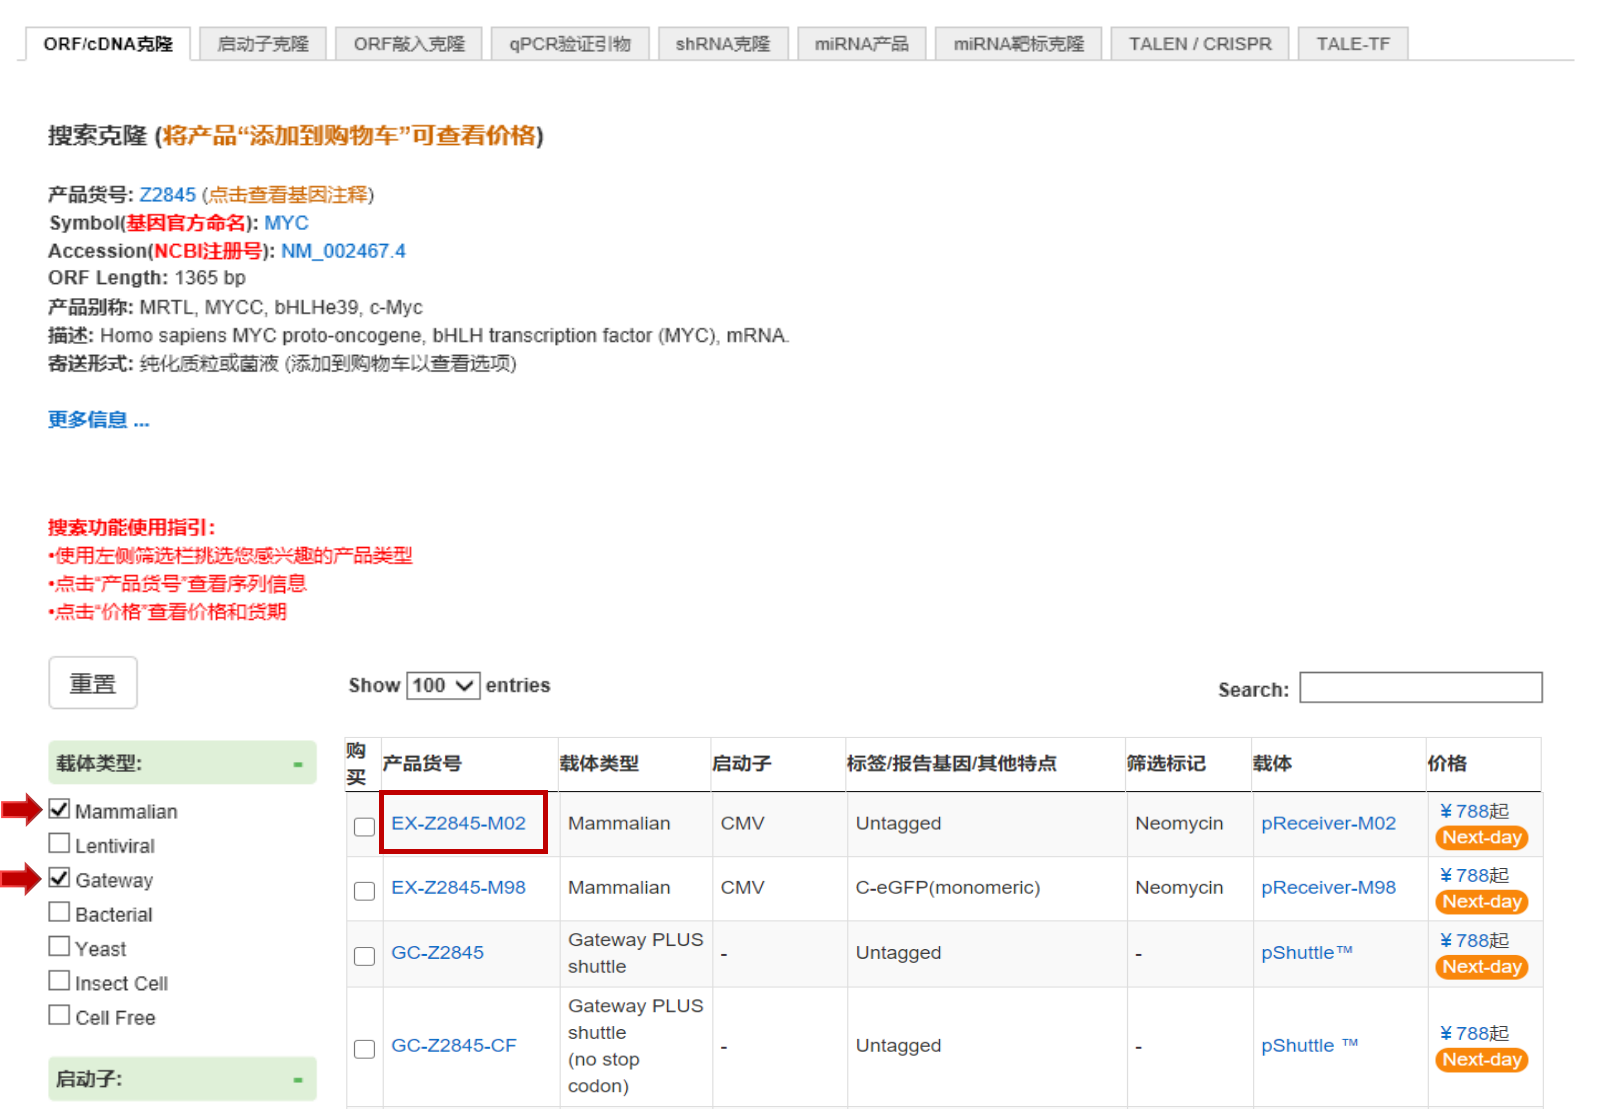
Task: Click 点击查看基因注释 annotation link
Action: [x=288, y=195]
